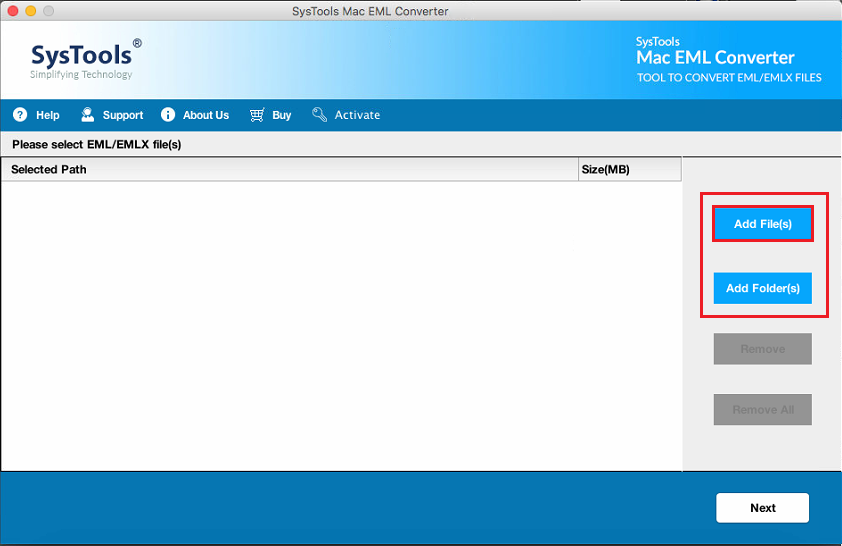Image resolution: width=842 pixels, height=546 pixels.
Task: Proceed with the Next button
Action: [763, 508]
